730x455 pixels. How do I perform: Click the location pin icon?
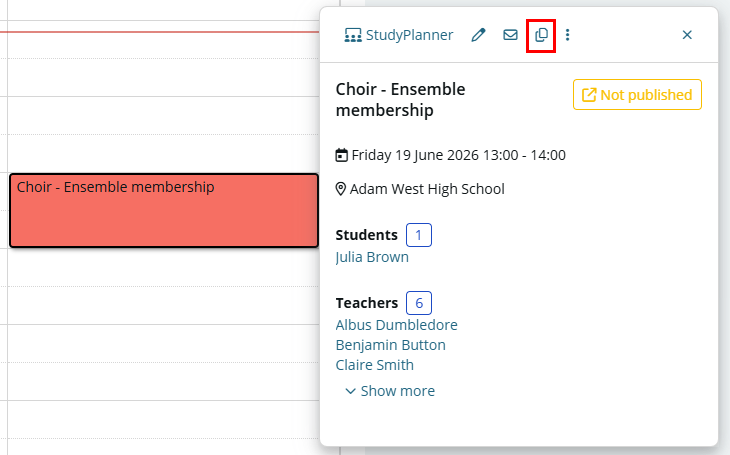(x=341, y=189)
